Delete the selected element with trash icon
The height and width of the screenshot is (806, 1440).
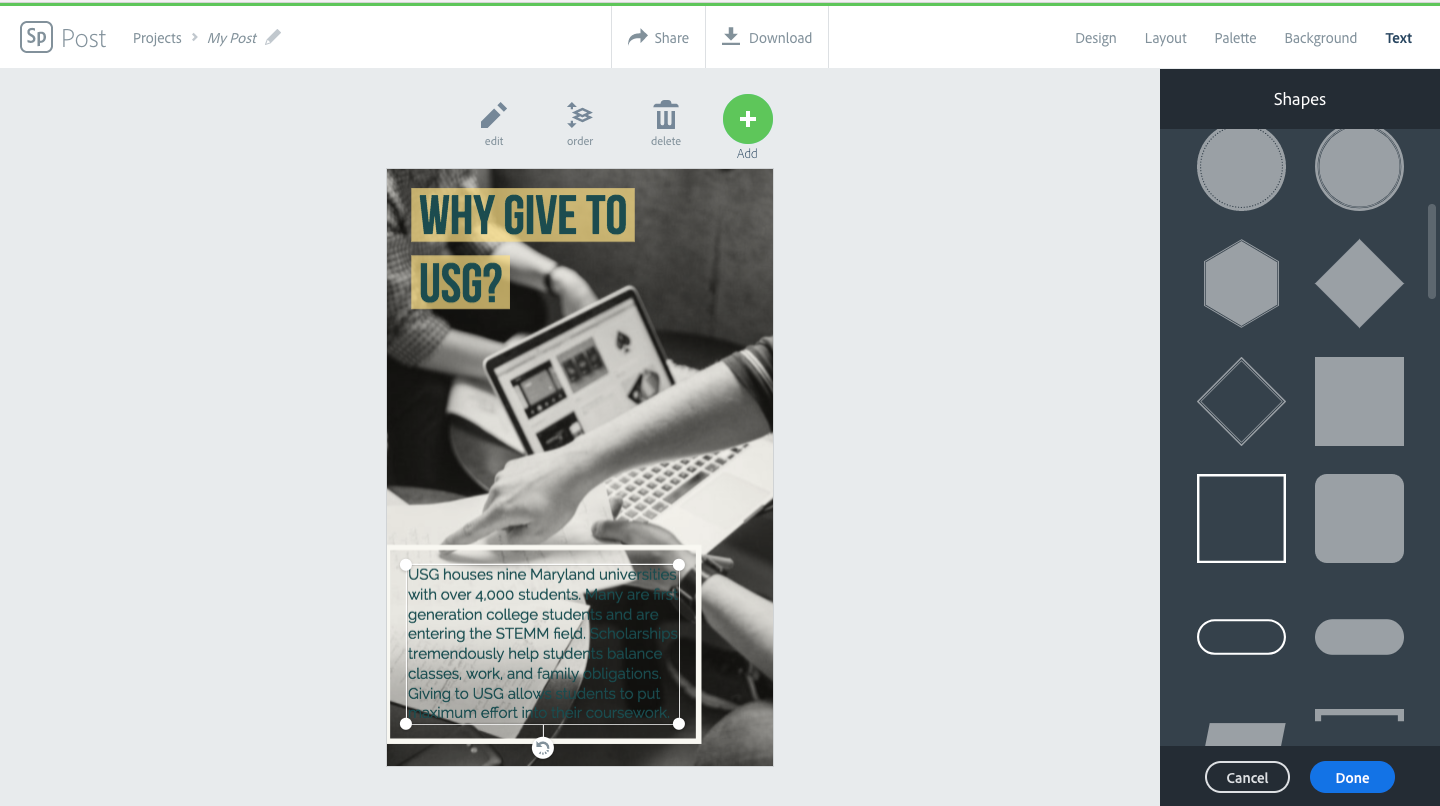click(666, 124)
